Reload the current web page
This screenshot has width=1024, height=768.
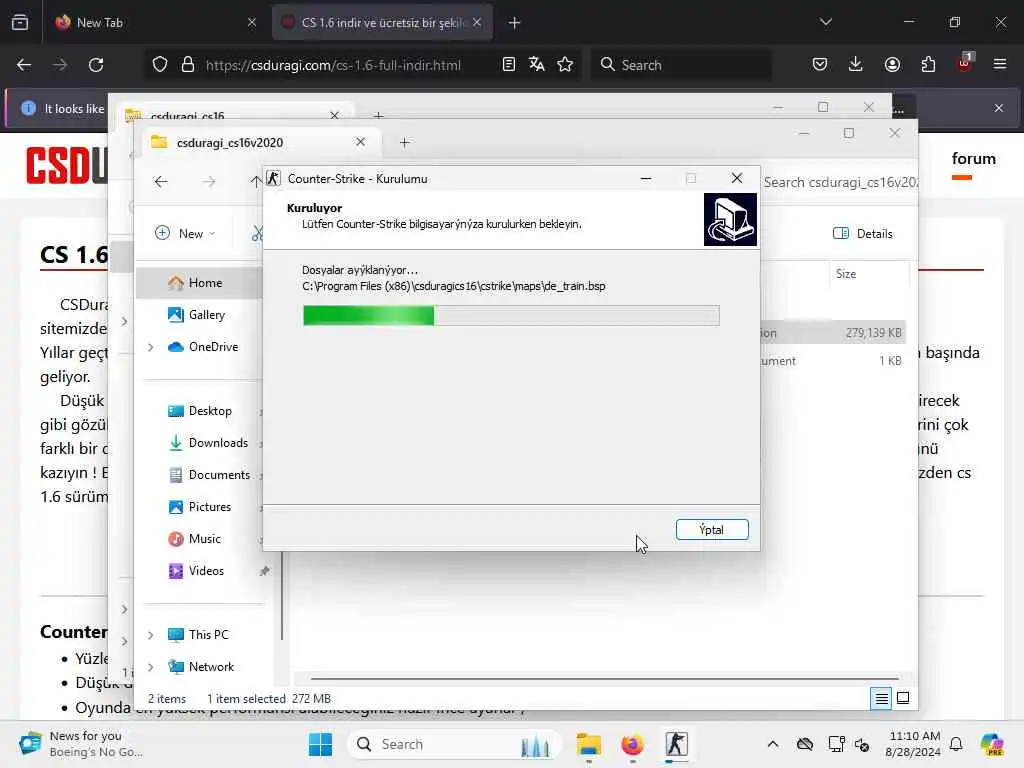pos(96,65)
